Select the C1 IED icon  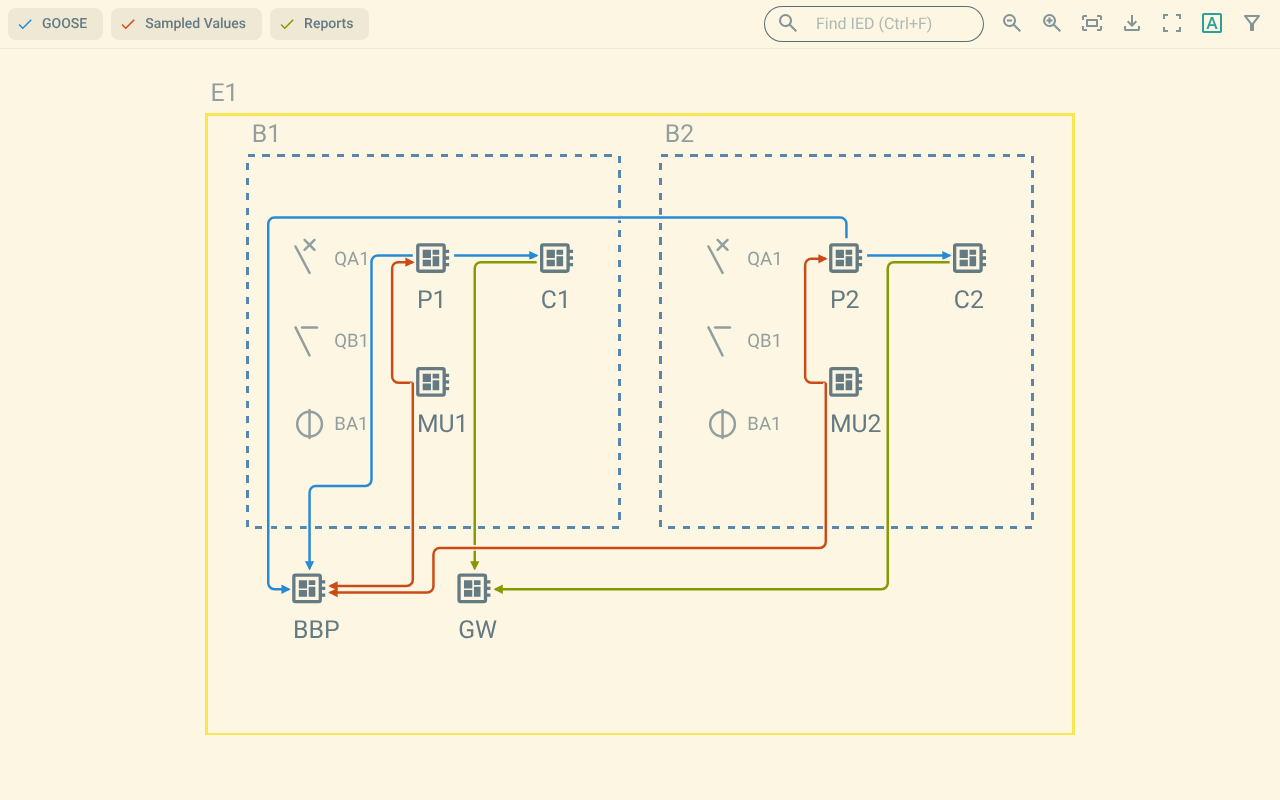coord(556,258)
